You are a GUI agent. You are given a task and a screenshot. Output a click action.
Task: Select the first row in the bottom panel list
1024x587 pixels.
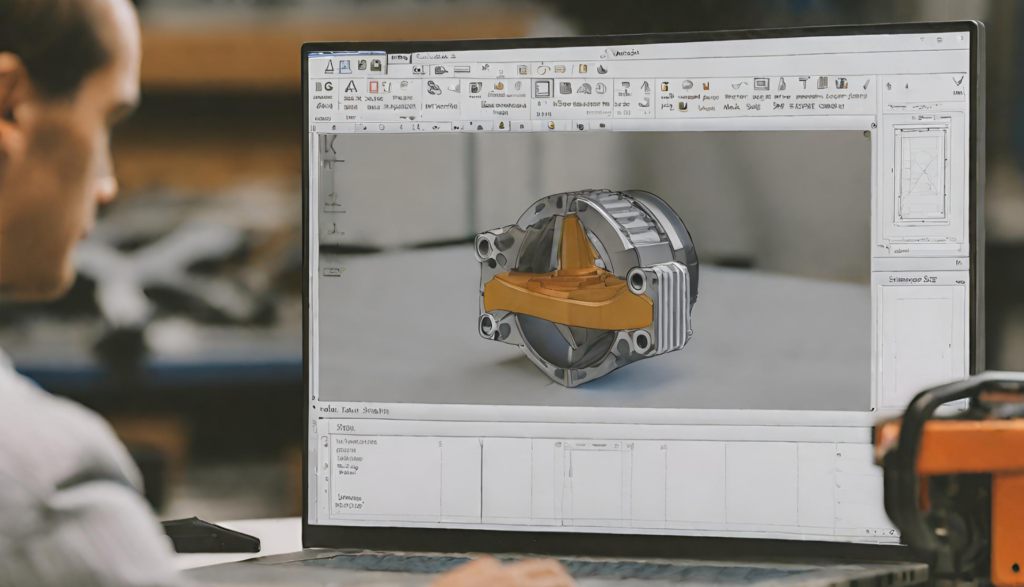[356, 442]
